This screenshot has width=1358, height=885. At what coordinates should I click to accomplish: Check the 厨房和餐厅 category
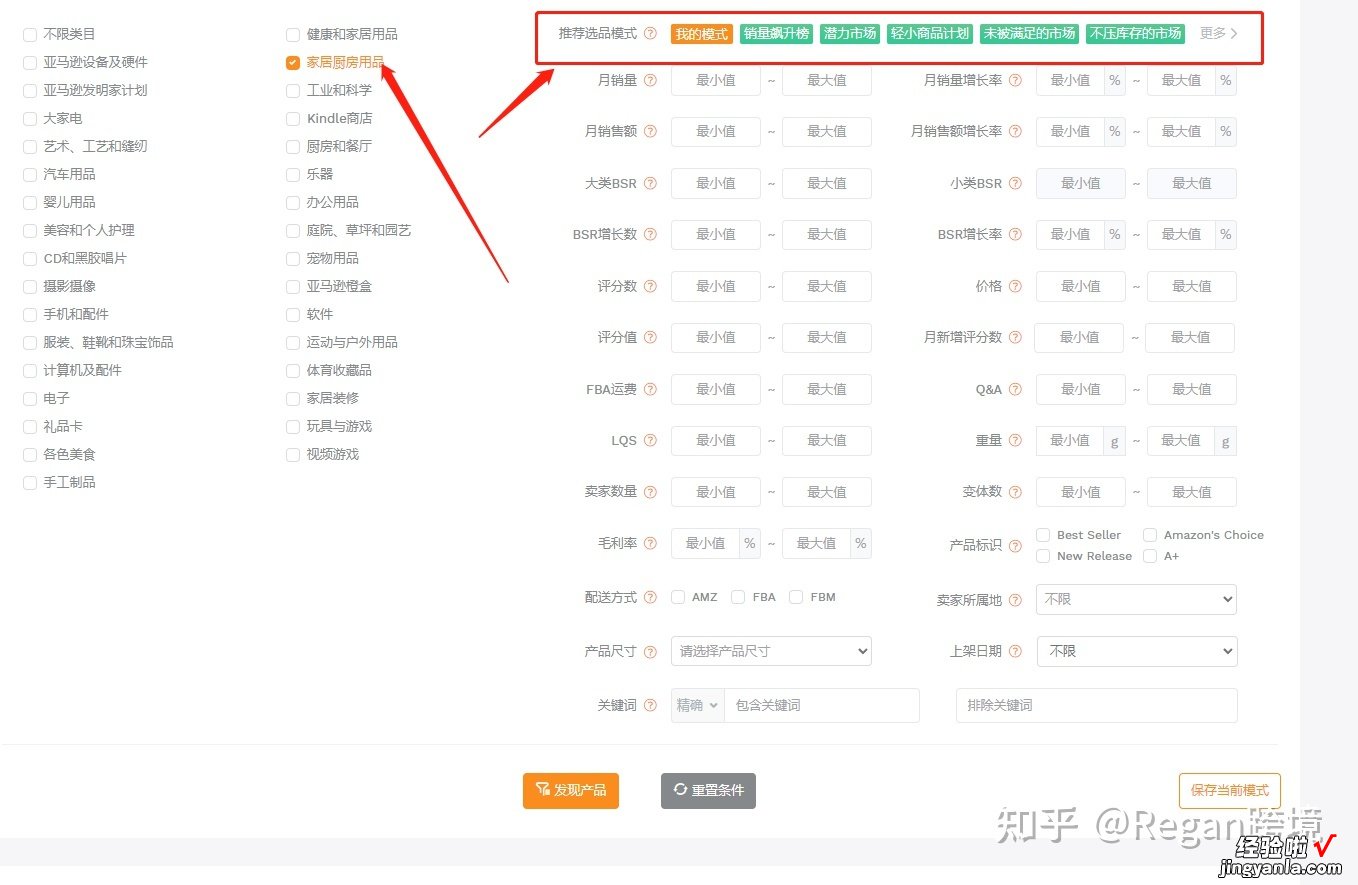coord(293,146)
